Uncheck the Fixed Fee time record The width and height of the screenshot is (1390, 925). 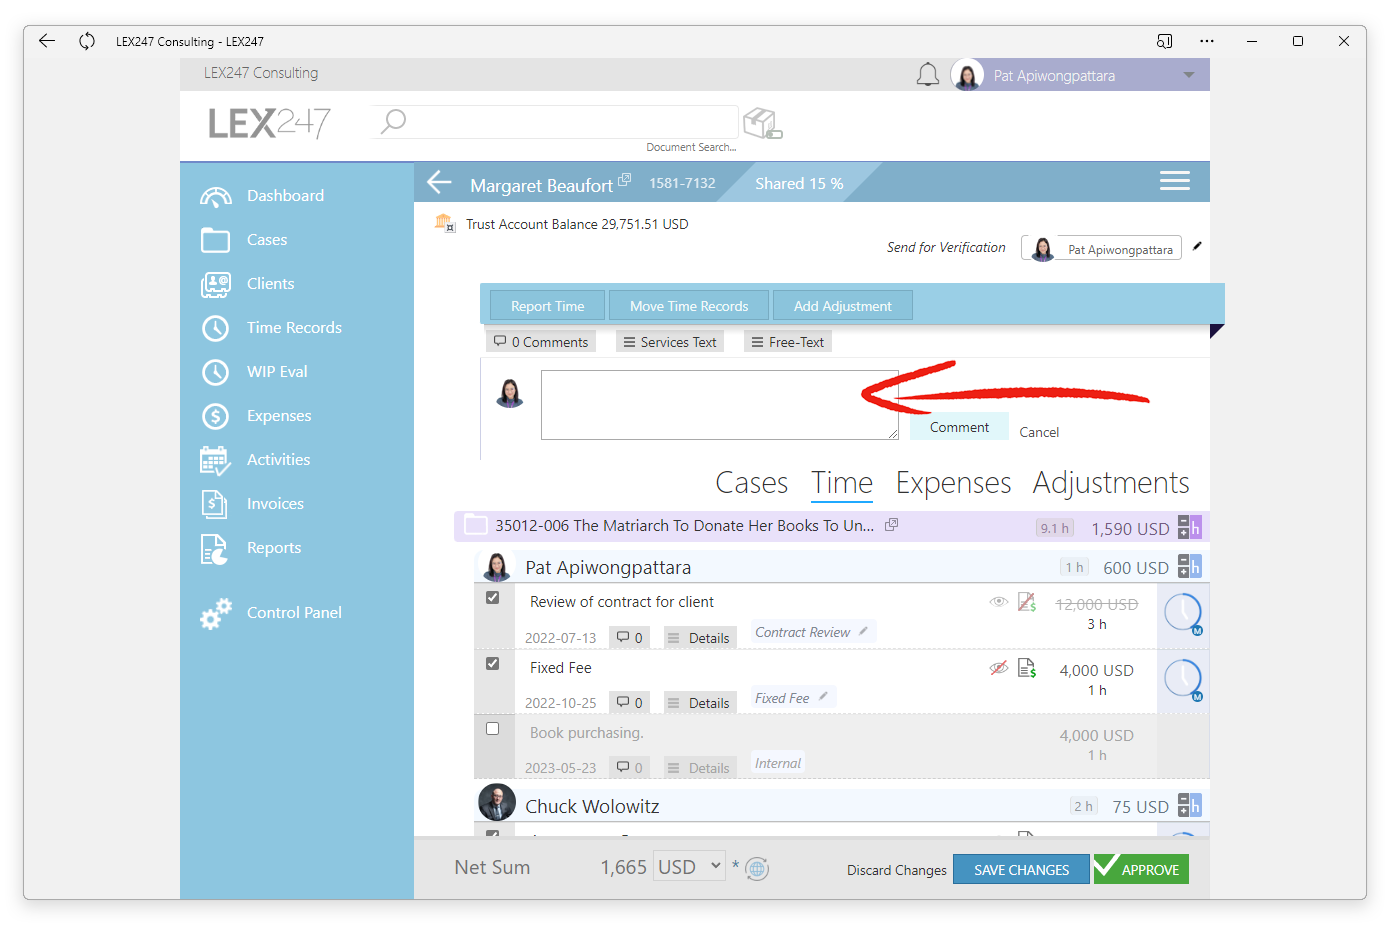(x=492, y=663)
